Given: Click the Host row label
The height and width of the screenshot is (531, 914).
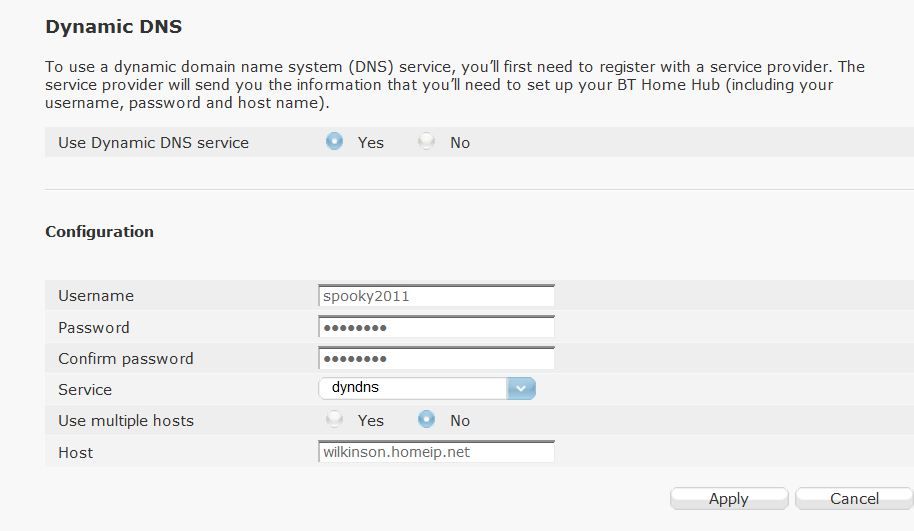Looking at the screenshot, I should point(76,452).
